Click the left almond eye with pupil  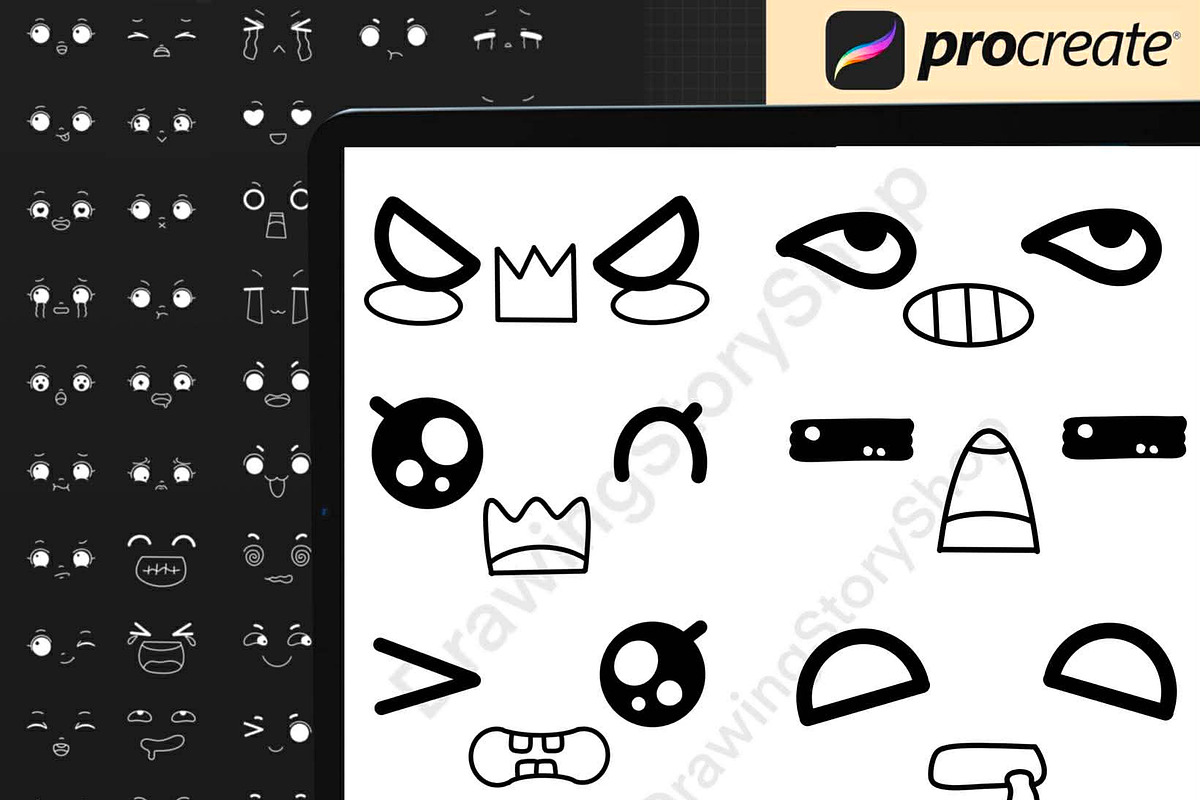point(846,249)
